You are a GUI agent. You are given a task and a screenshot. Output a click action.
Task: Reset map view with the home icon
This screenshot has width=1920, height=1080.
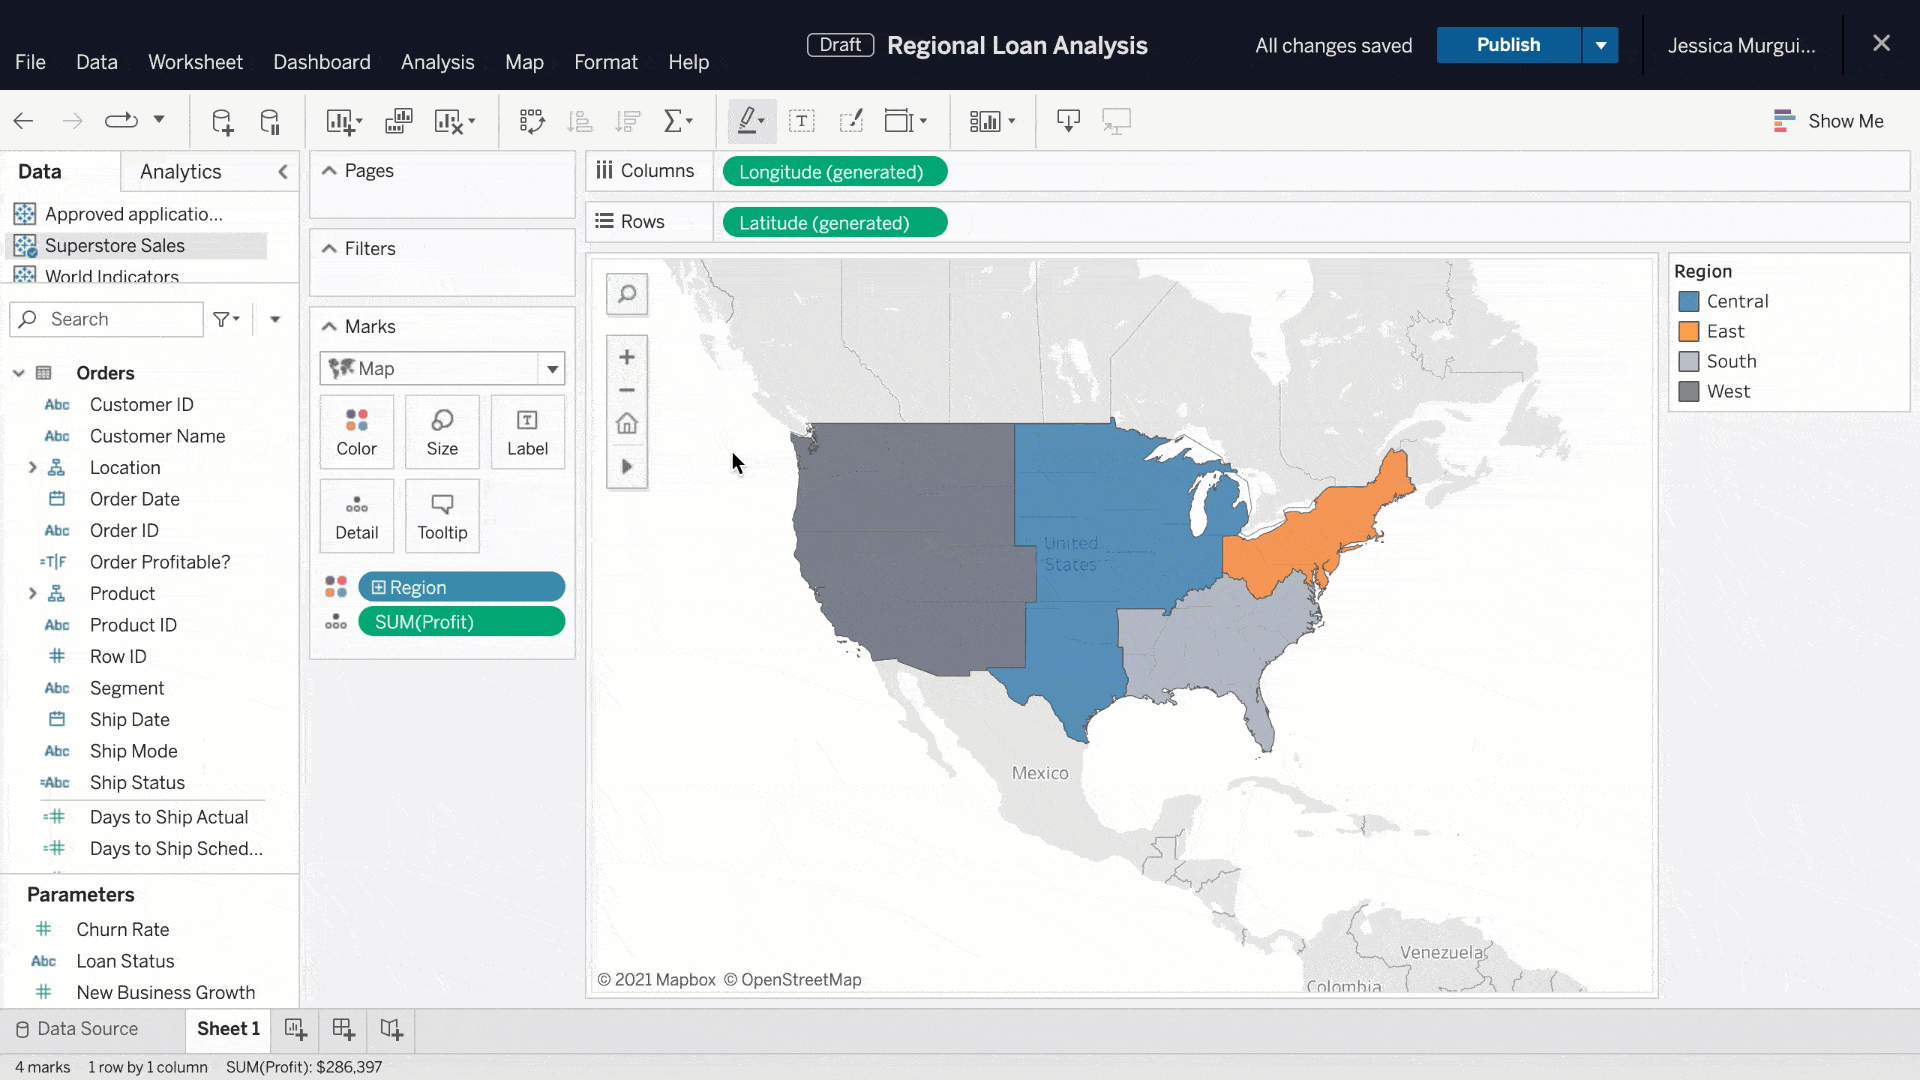pyautogui.click(x=627, y=423)
